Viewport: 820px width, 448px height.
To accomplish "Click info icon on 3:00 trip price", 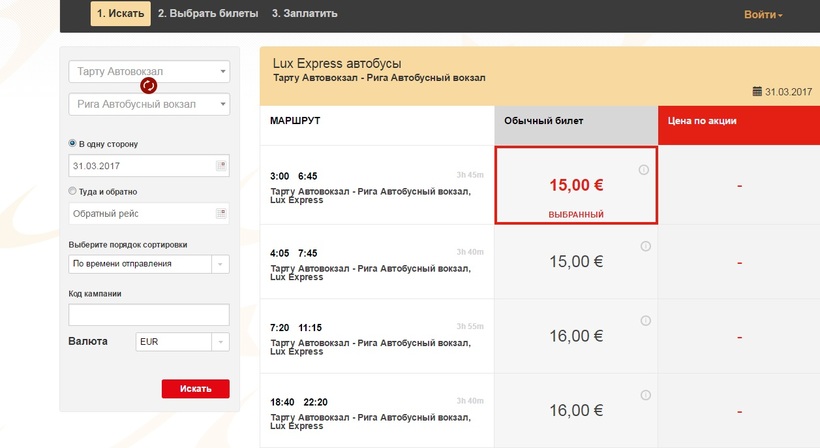I will point(644,170).
